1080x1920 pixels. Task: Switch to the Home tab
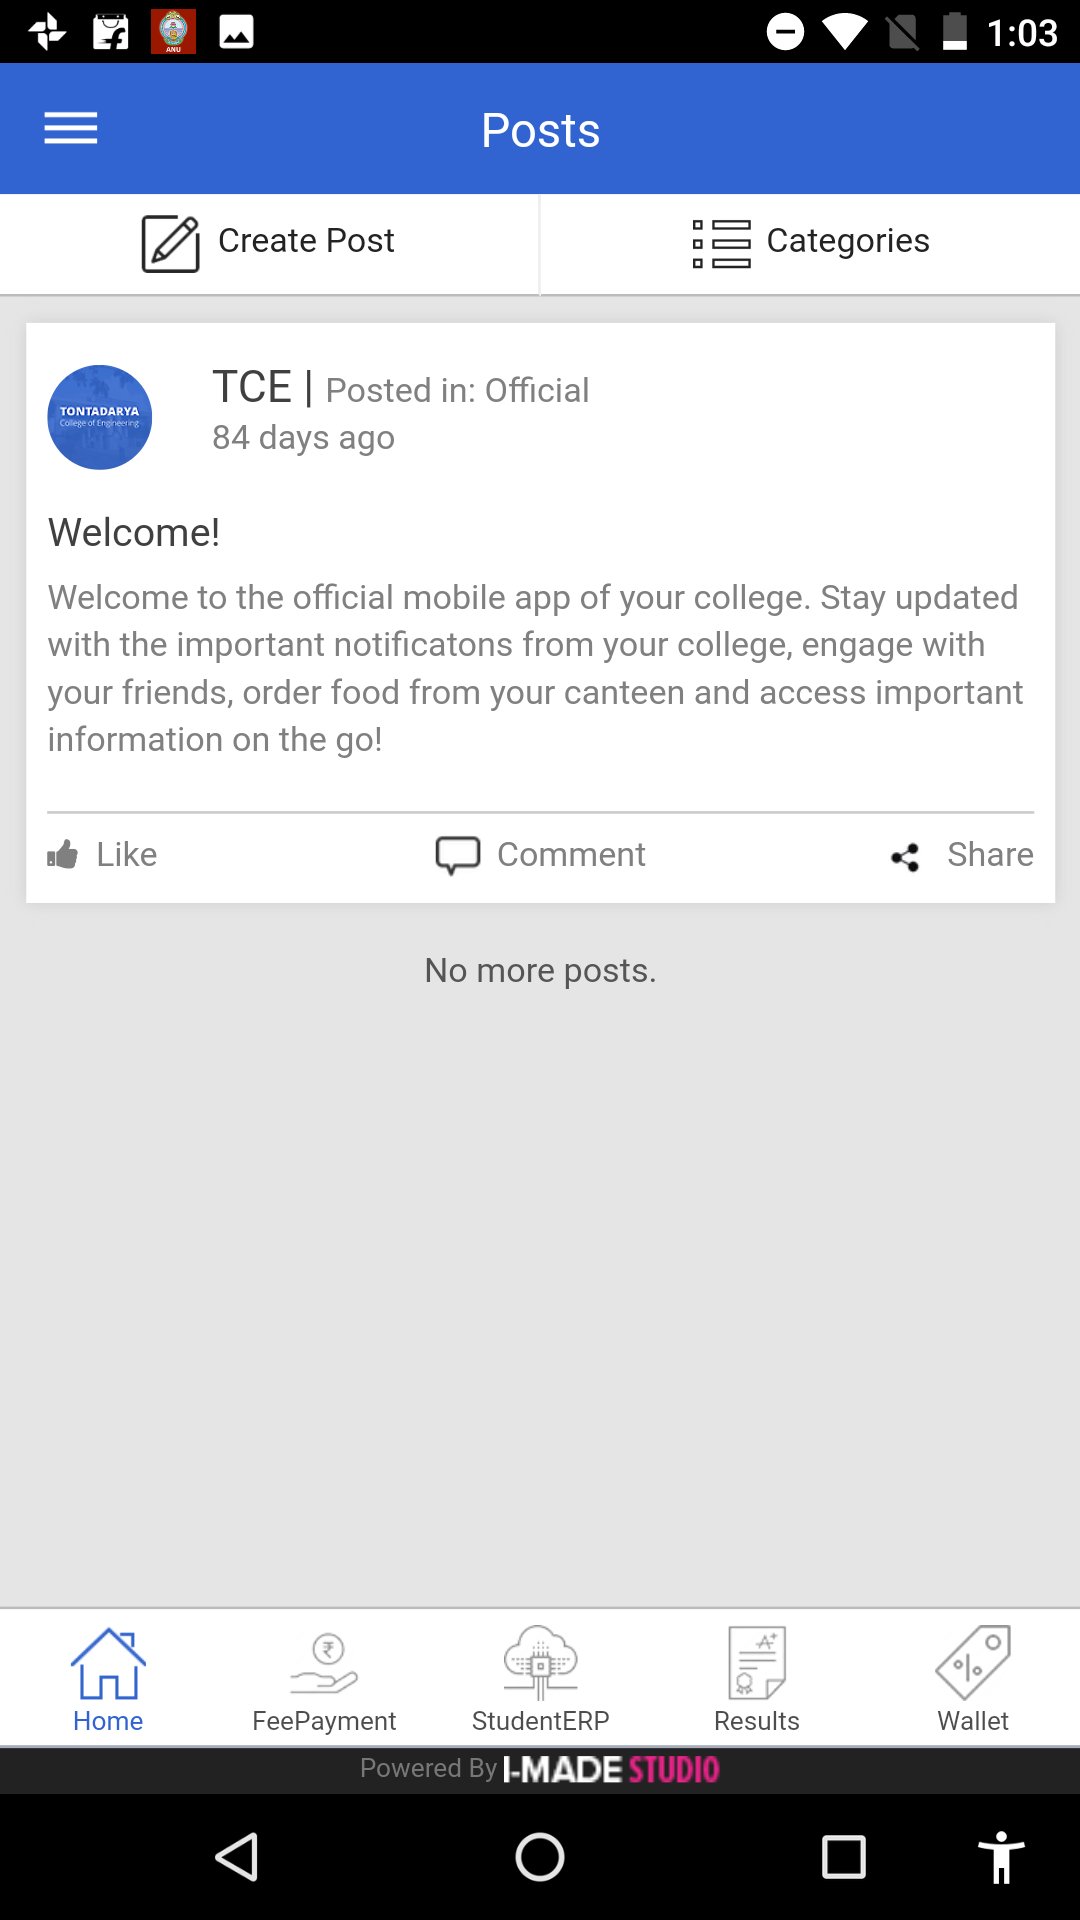[108, 1678]
